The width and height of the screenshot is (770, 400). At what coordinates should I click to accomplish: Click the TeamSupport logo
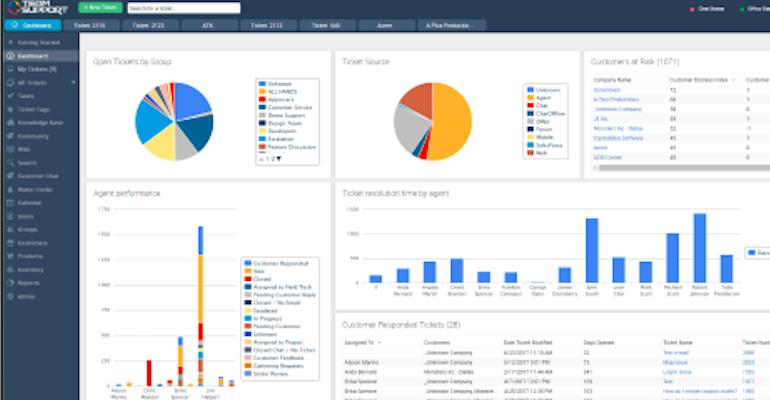(x=37, y=7)
